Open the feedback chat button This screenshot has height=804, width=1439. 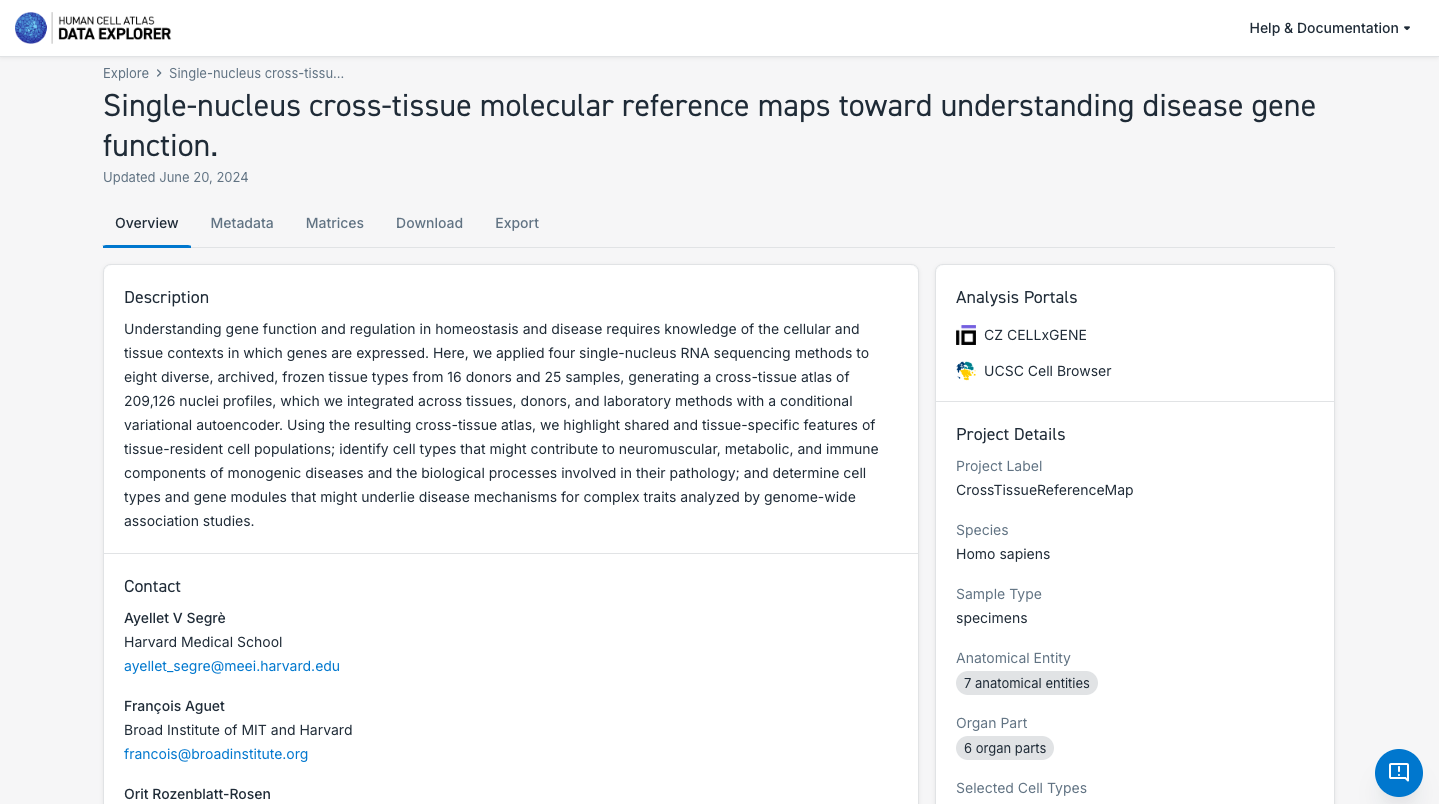click(x=1398, y=772)
